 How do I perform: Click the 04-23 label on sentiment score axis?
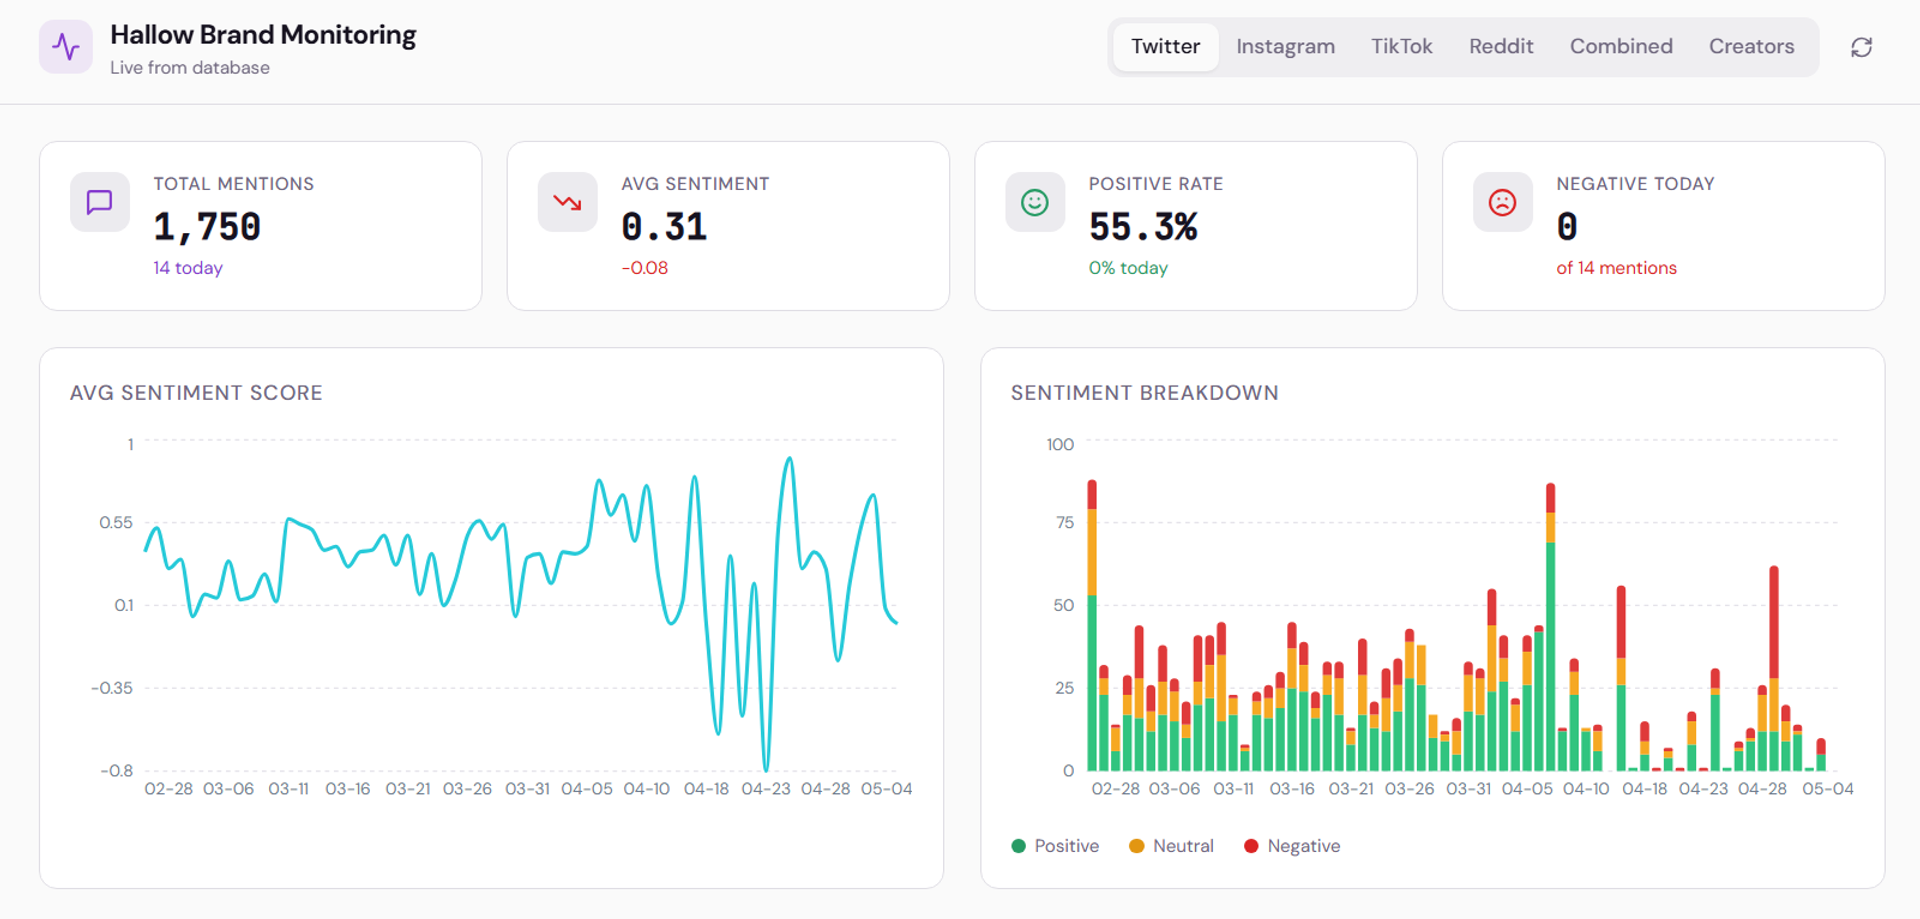[x=766, y=789]
